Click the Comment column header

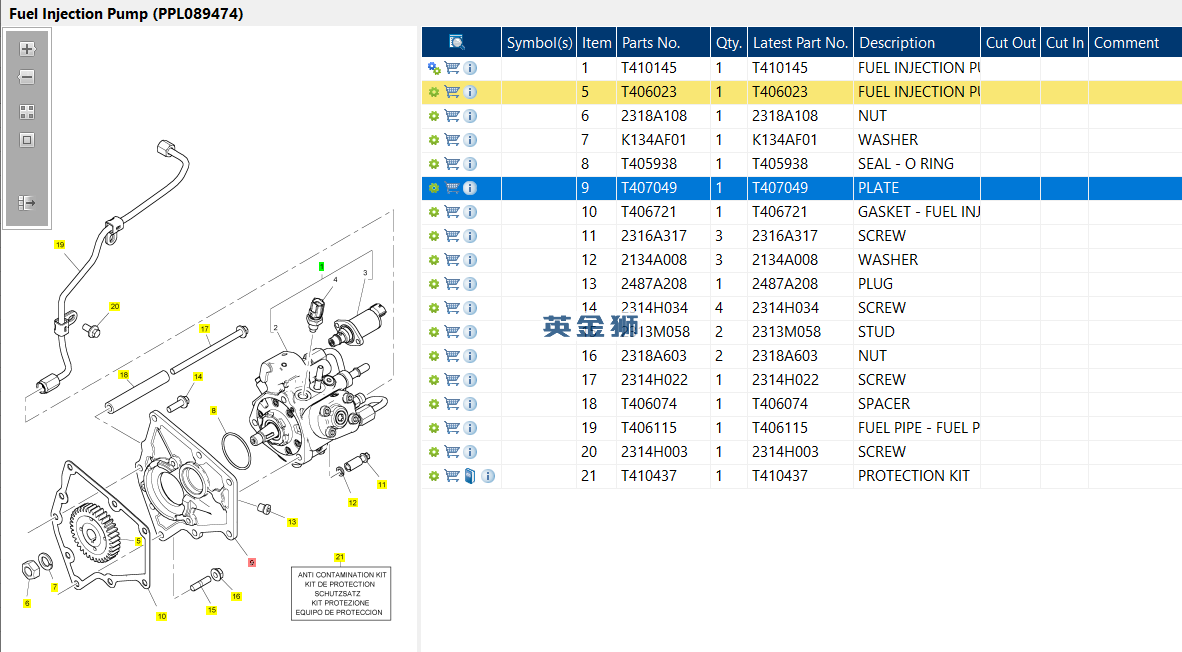click(x=1135, y=42)
